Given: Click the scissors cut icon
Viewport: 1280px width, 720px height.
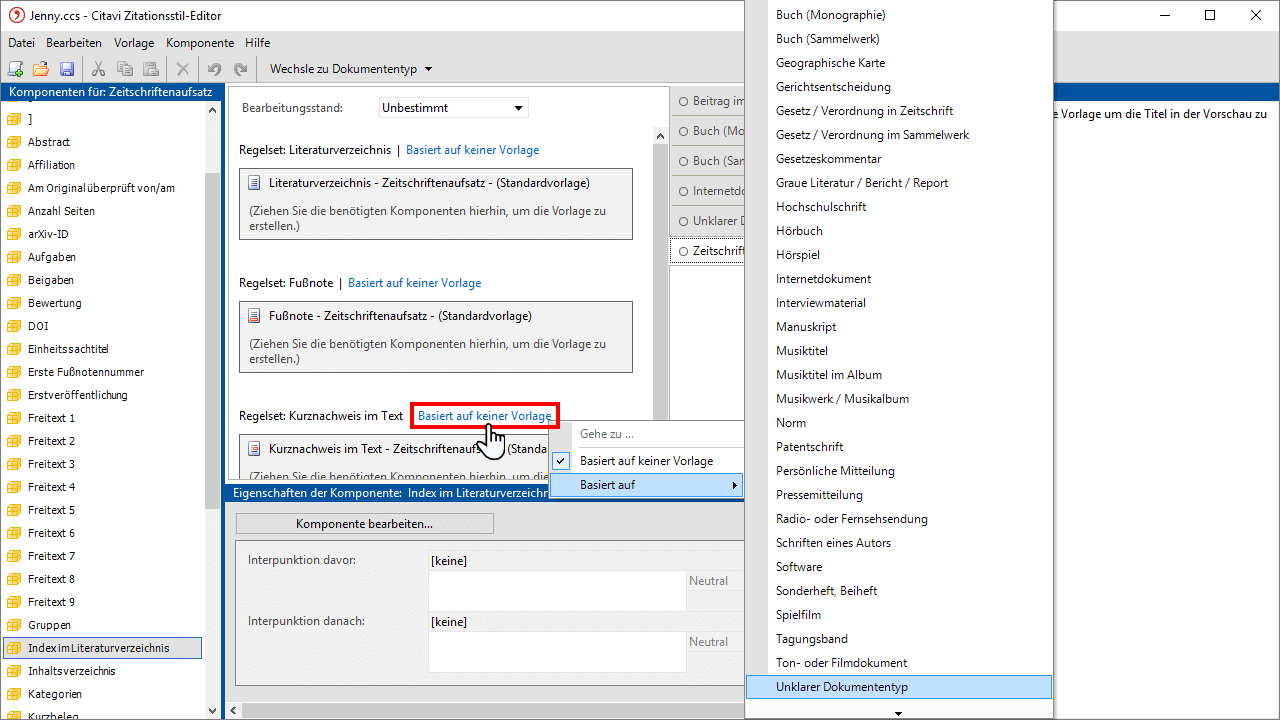Looking at the screenshot, I should point(98,69).
